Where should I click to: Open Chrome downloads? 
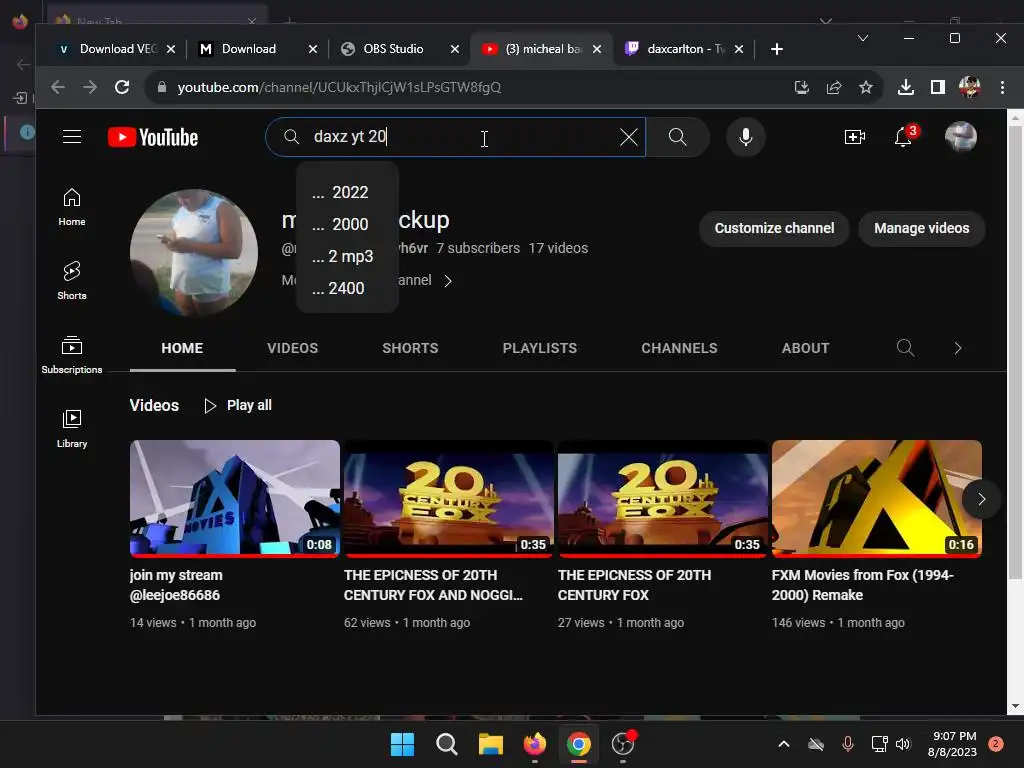point(905,87)
